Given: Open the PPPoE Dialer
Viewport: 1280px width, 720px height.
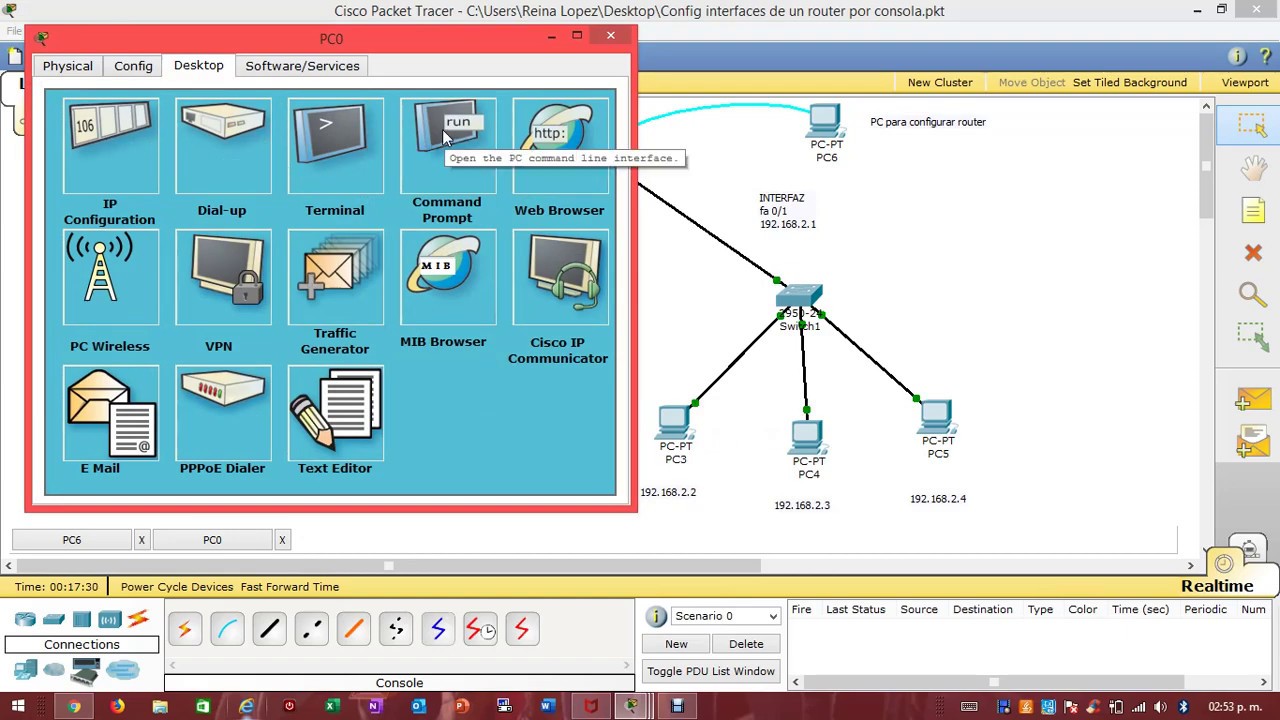Looking at the screenshot, I should coord(222,413).
